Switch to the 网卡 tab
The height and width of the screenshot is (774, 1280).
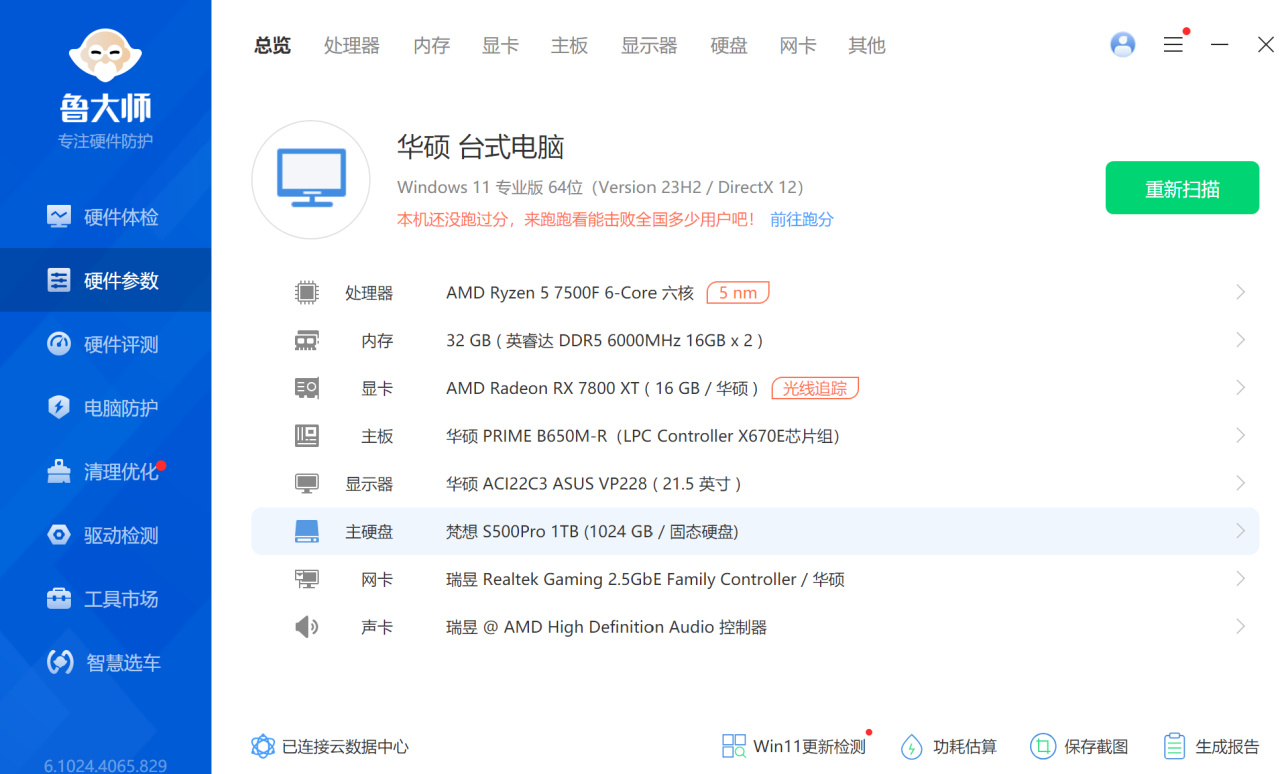tap(798, 45)
